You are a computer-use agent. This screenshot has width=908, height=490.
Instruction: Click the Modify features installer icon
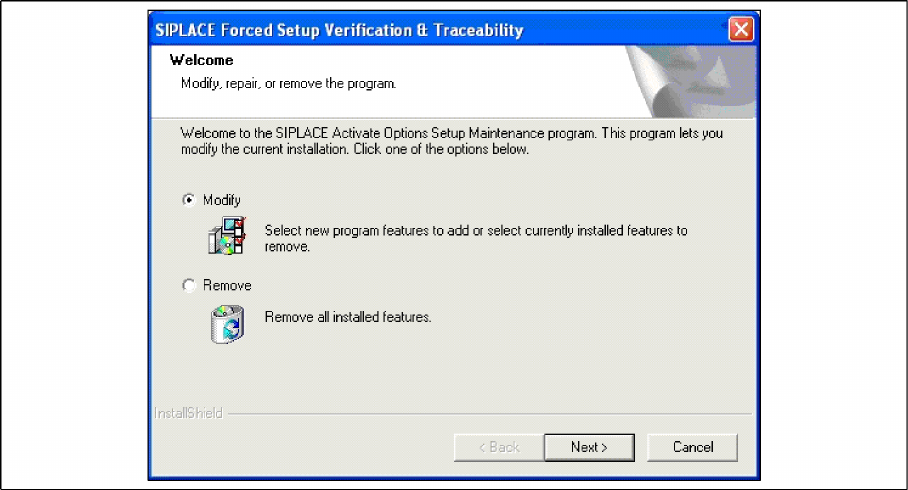pyautogui.click(x=227, y=236)
